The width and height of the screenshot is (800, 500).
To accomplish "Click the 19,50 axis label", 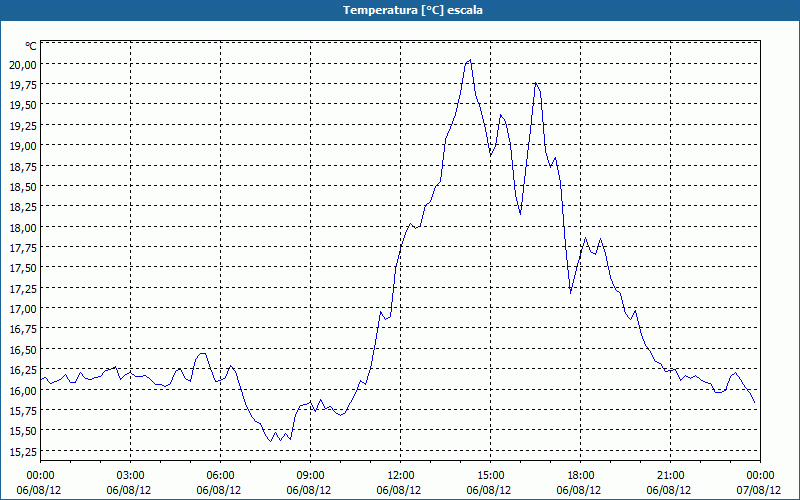I will pyautogui.click(x=23, y=105).
